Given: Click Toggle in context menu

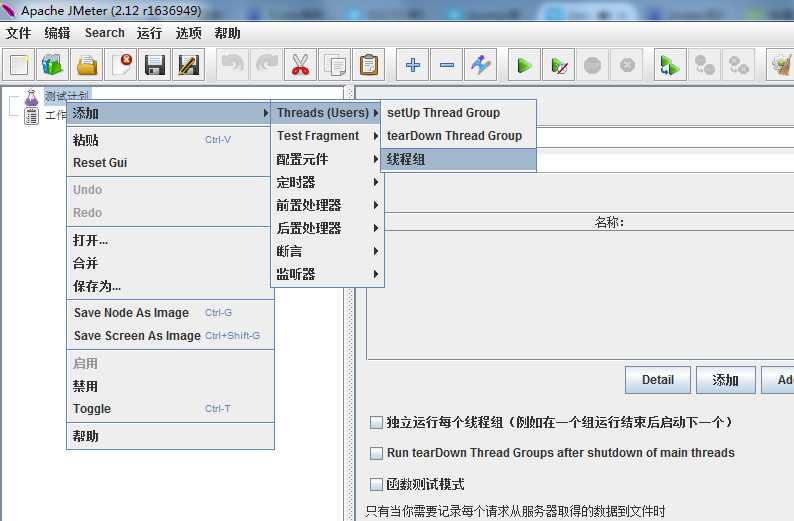Looking at the screenshot, I should [171, 409].
